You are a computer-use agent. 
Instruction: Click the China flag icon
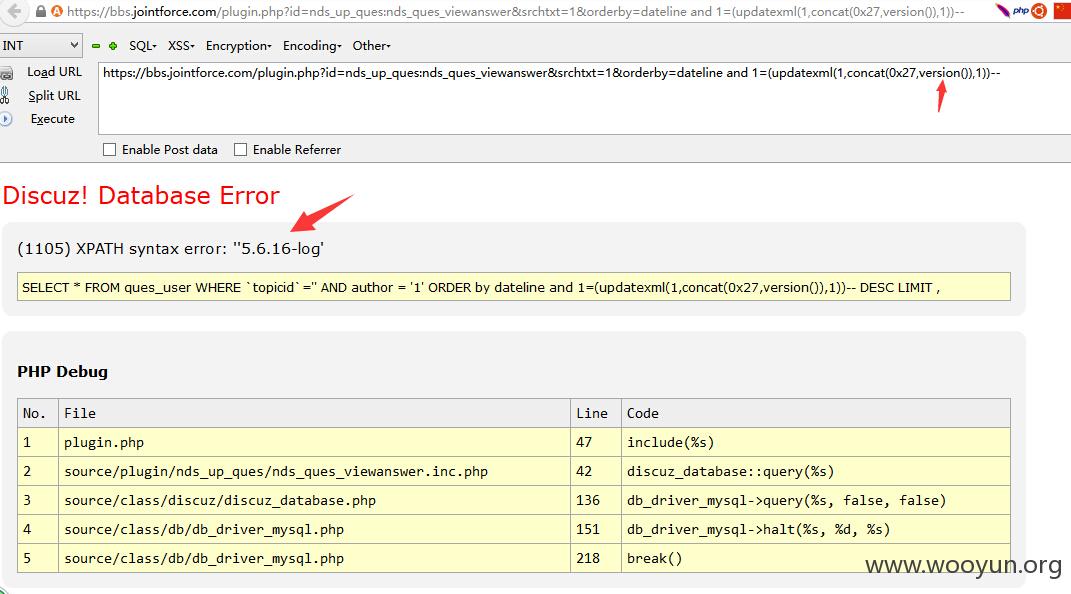[x=1062, y=11]
